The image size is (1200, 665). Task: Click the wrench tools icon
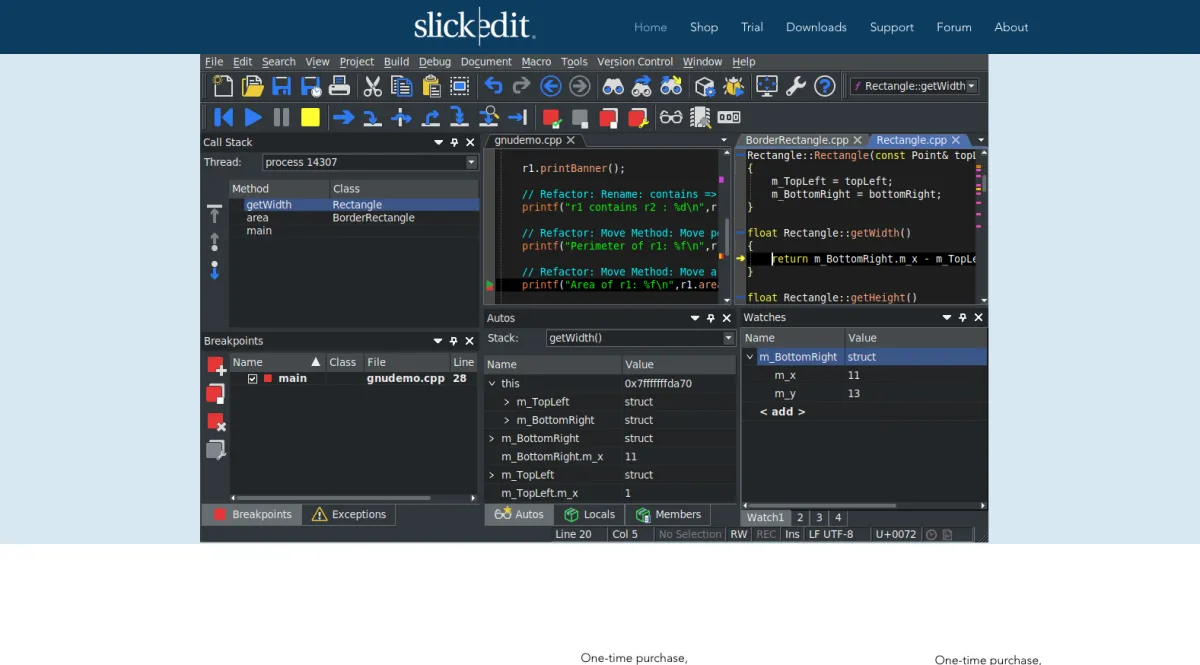tap(796, 86)
